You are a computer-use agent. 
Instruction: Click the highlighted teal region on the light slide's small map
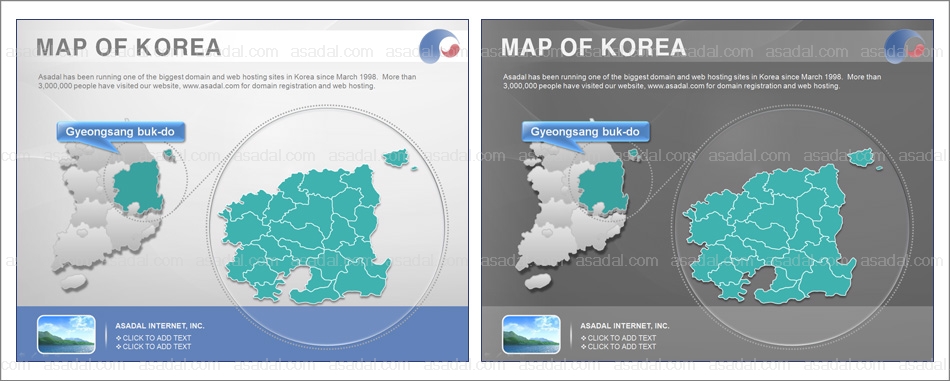[x=138, y=187]
